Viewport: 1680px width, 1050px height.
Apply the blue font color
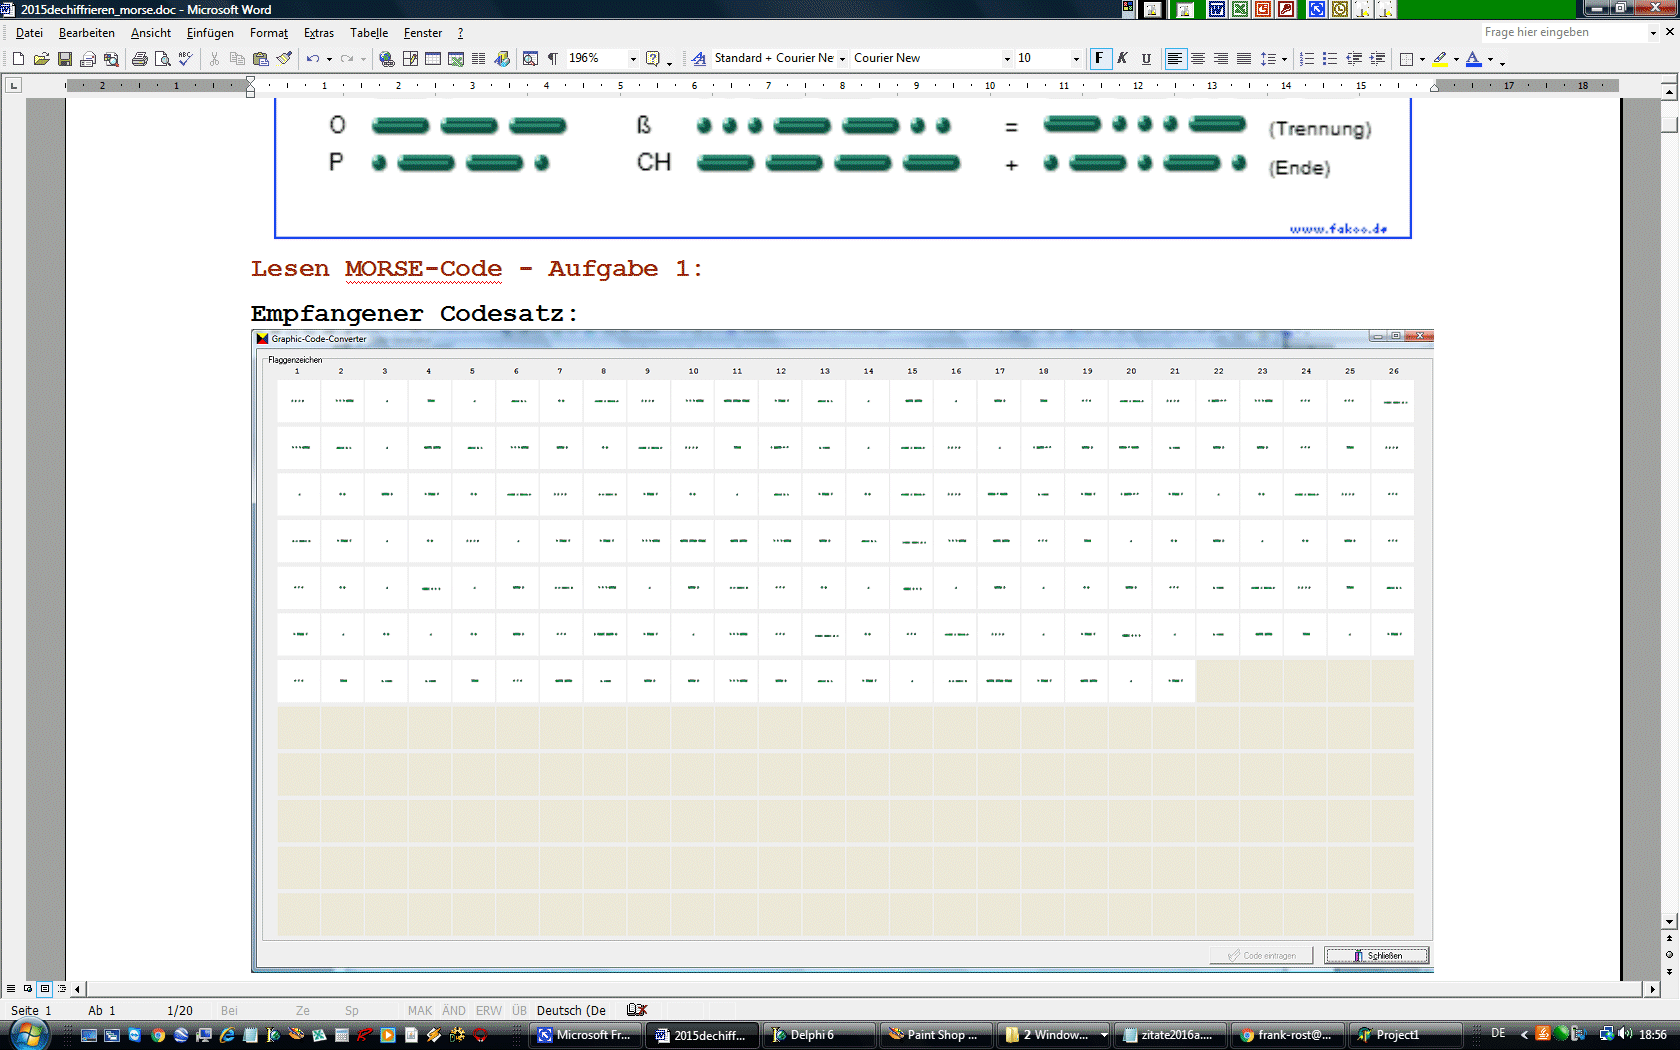(x=1473, y=59)
